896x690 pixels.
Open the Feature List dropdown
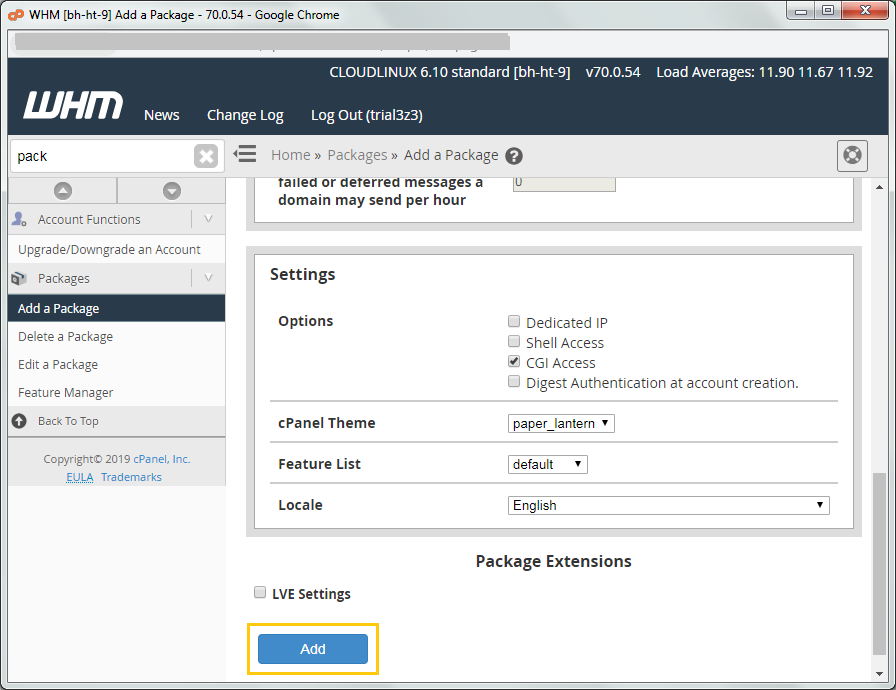(x=547, y=464)
